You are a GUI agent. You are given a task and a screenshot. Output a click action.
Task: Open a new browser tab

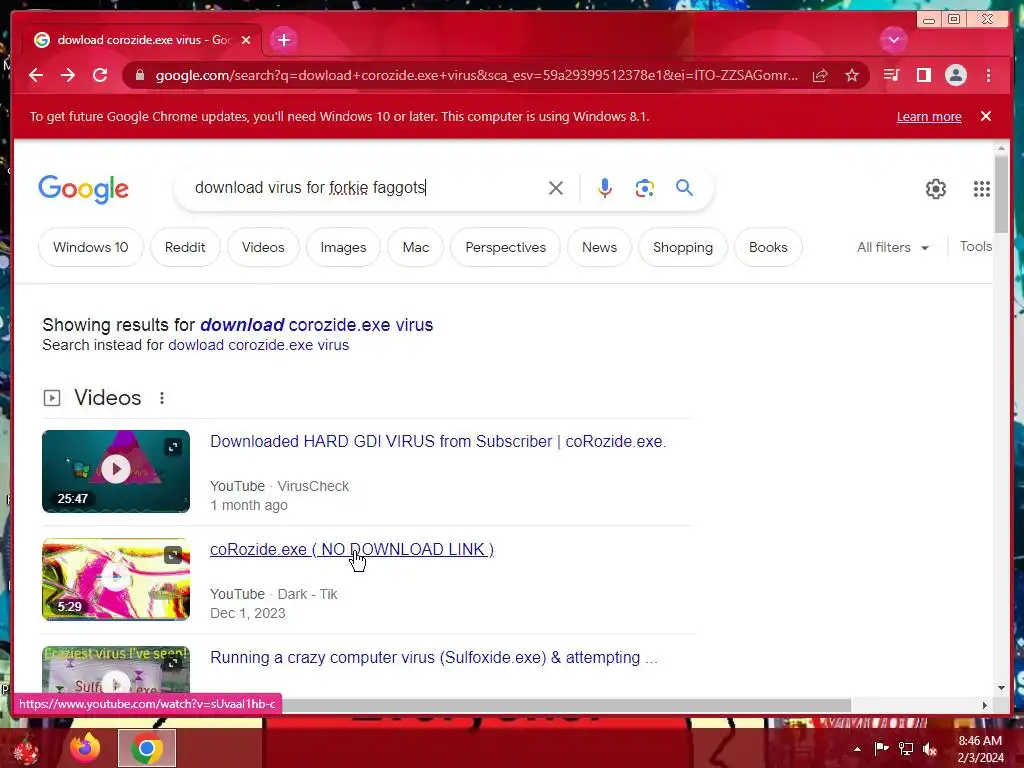[283, 40]
